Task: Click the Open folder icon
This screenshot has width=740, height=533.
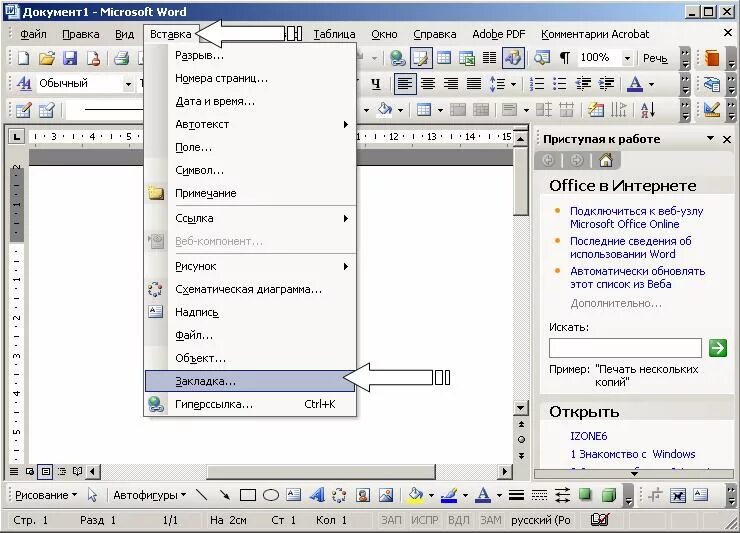Action: [x=47, y=59]
